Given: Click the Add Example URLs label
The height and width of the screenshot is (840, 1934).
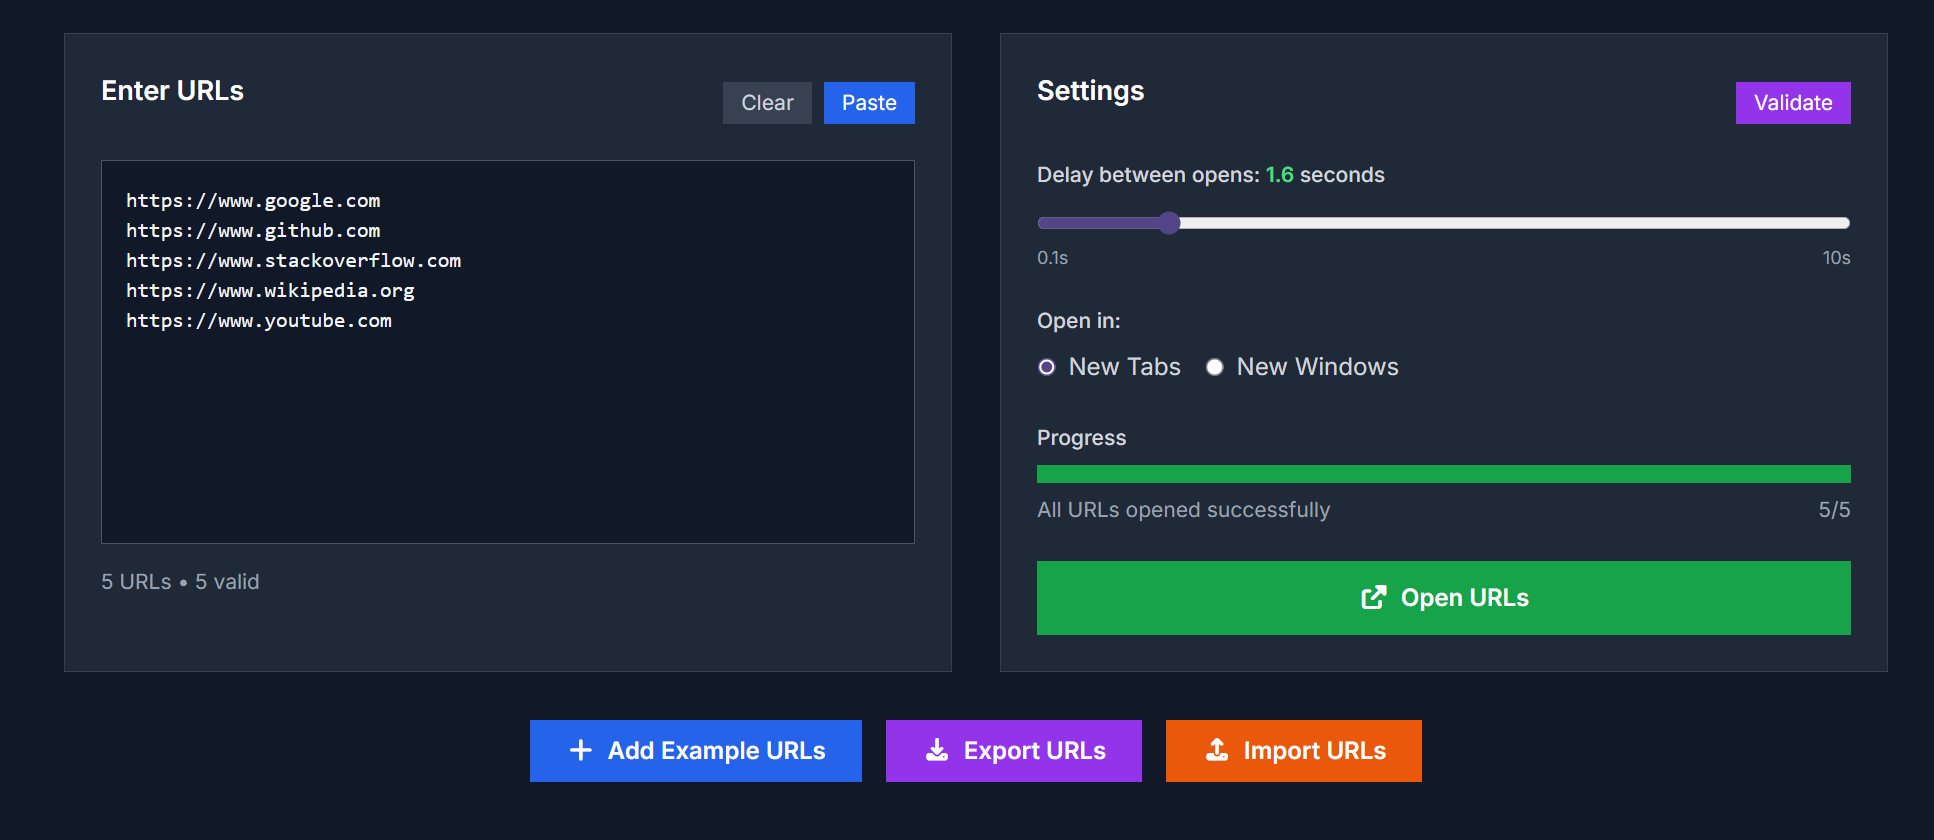Looking at the screenshot, I should pyautogui.click(x=716, y=751).
